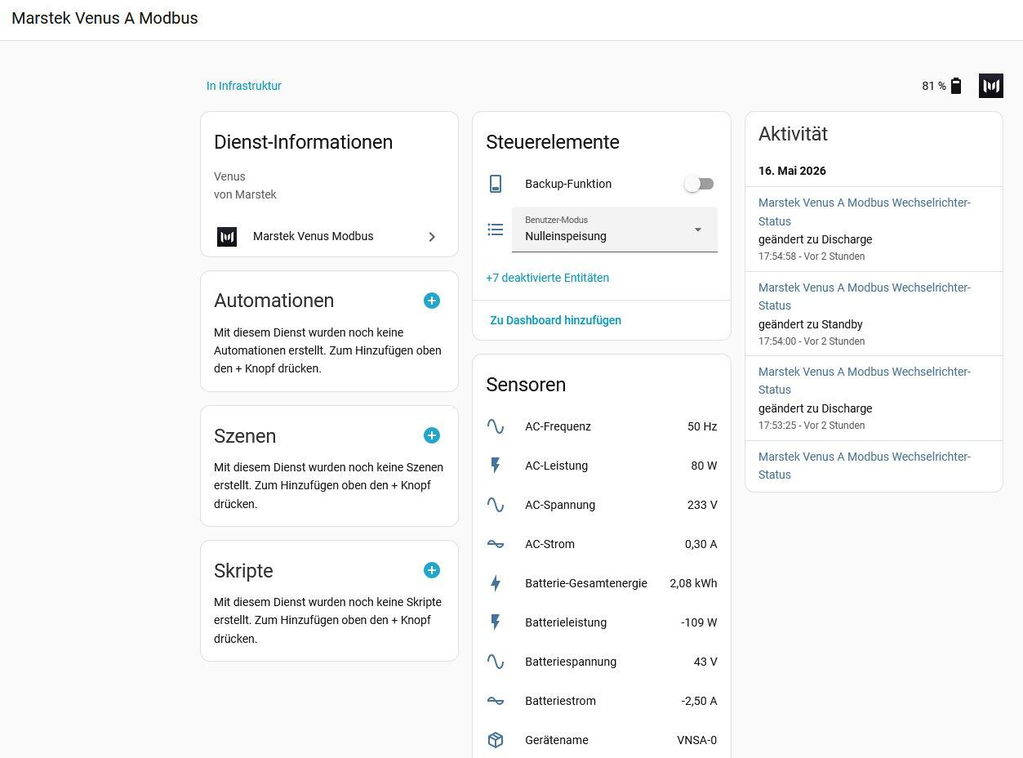Add a new scene with Szenen plus icon
This screenshot has width=1023, height=758.
click(x=431, y=435)
